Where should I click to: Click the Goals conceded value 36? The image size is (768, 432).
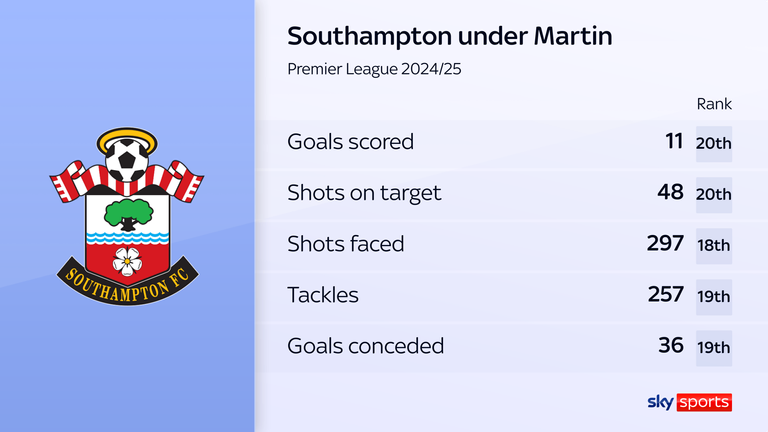click(x=671, y=346)
